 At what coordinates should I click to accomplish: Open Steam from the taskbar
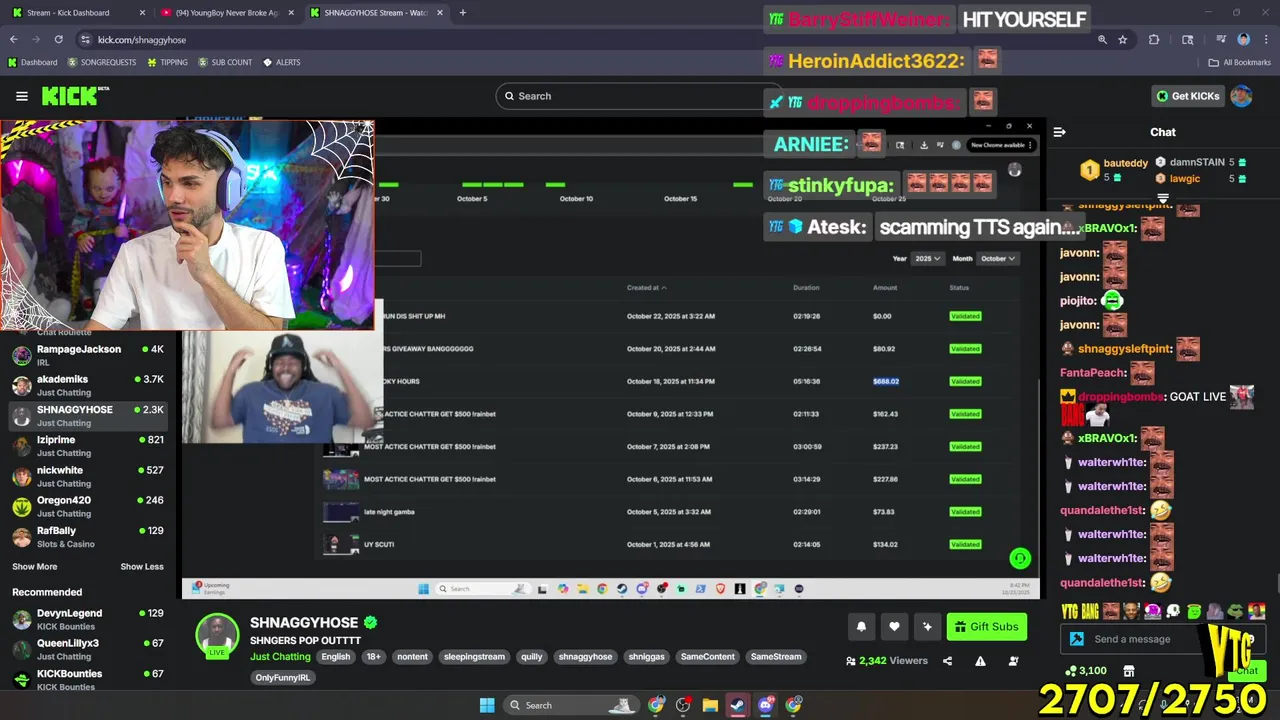point(738,705)
